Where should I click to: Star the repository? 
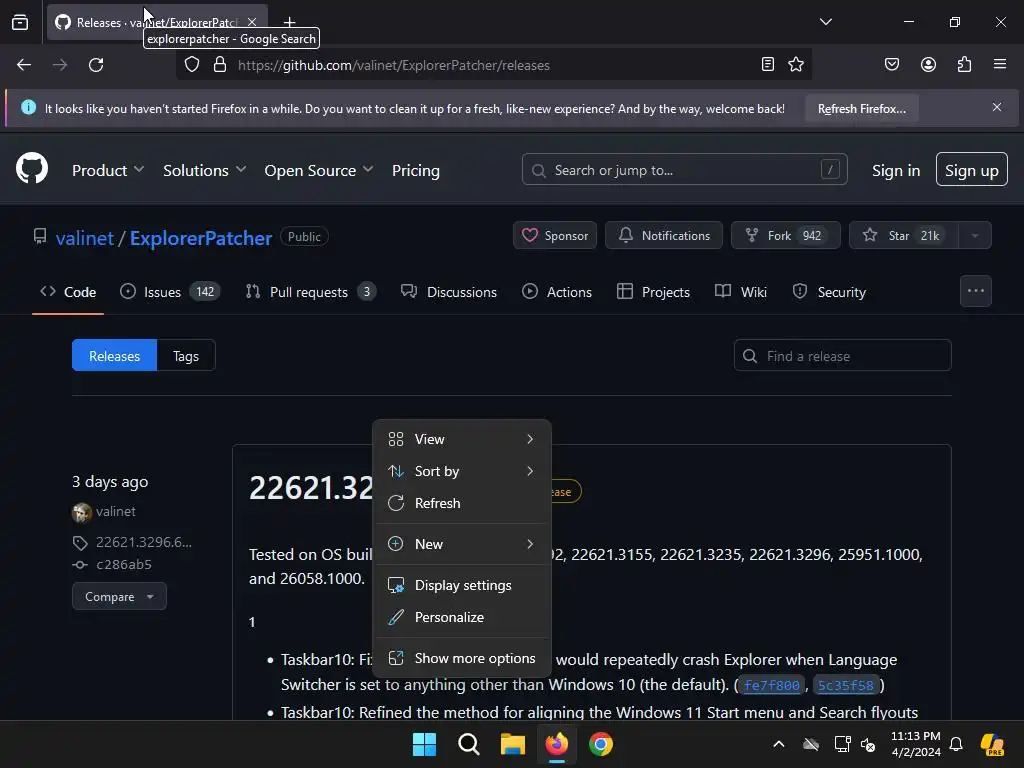(x=904, y=236)
